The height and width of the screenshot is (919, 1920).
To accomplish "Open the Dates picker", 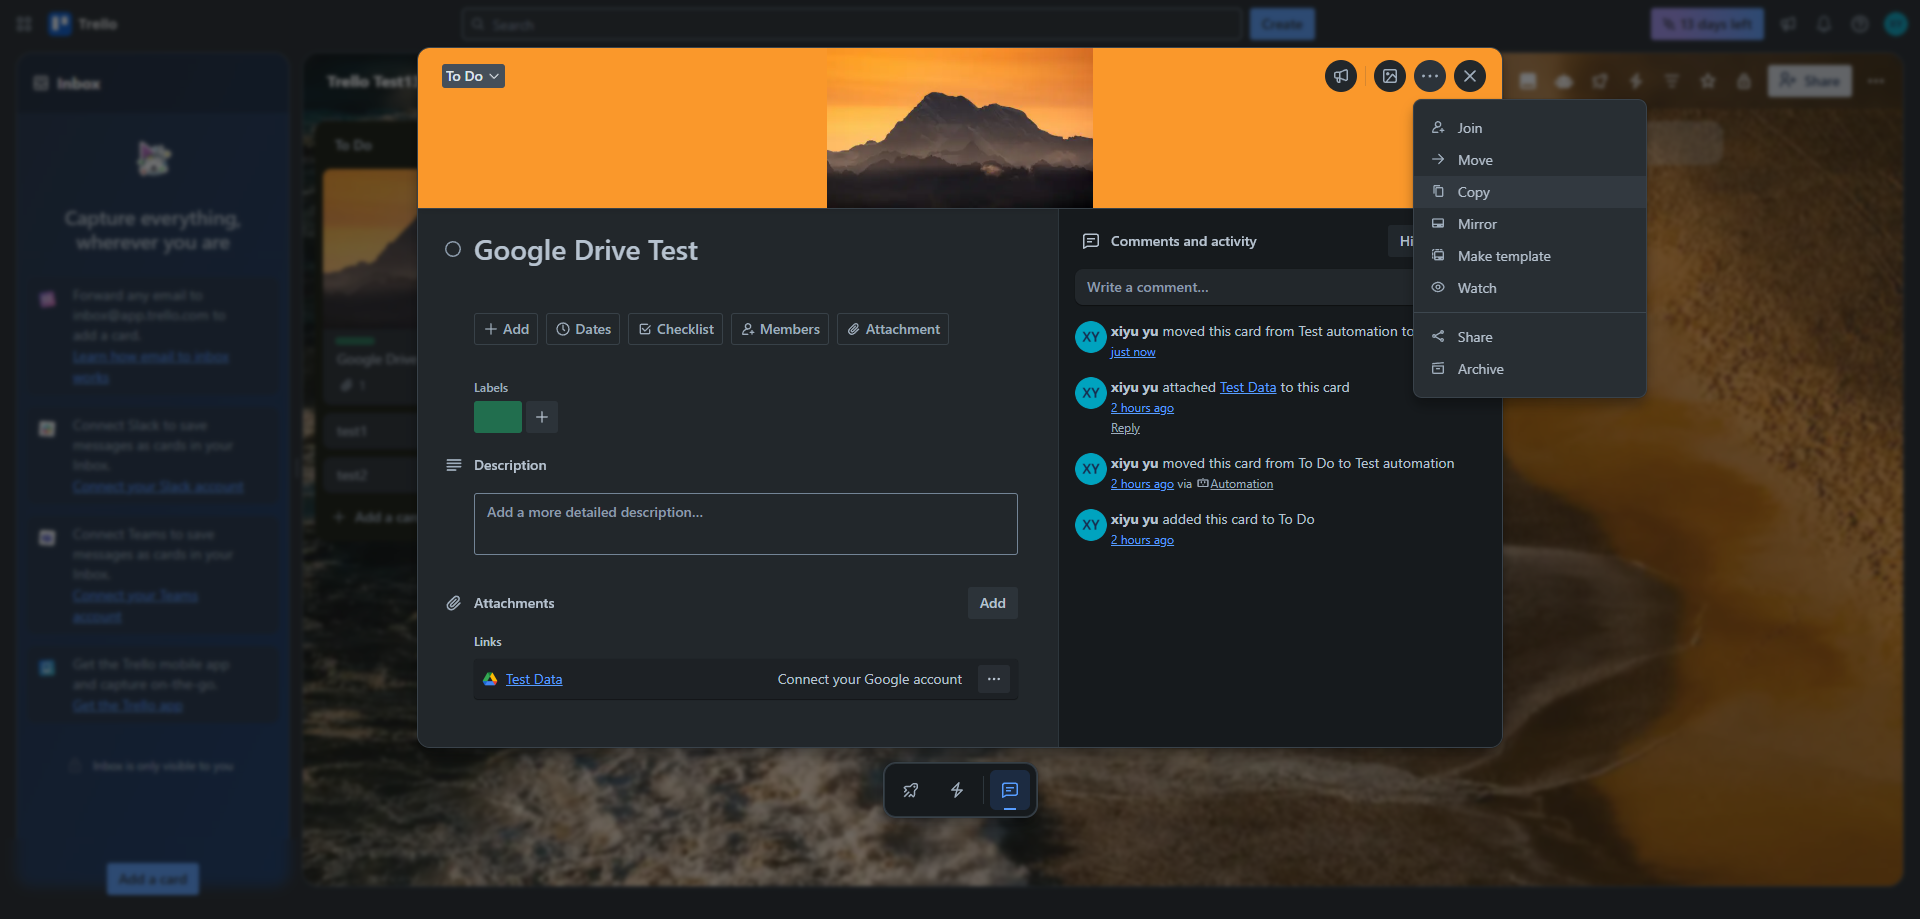I will [x=583, y=329].
